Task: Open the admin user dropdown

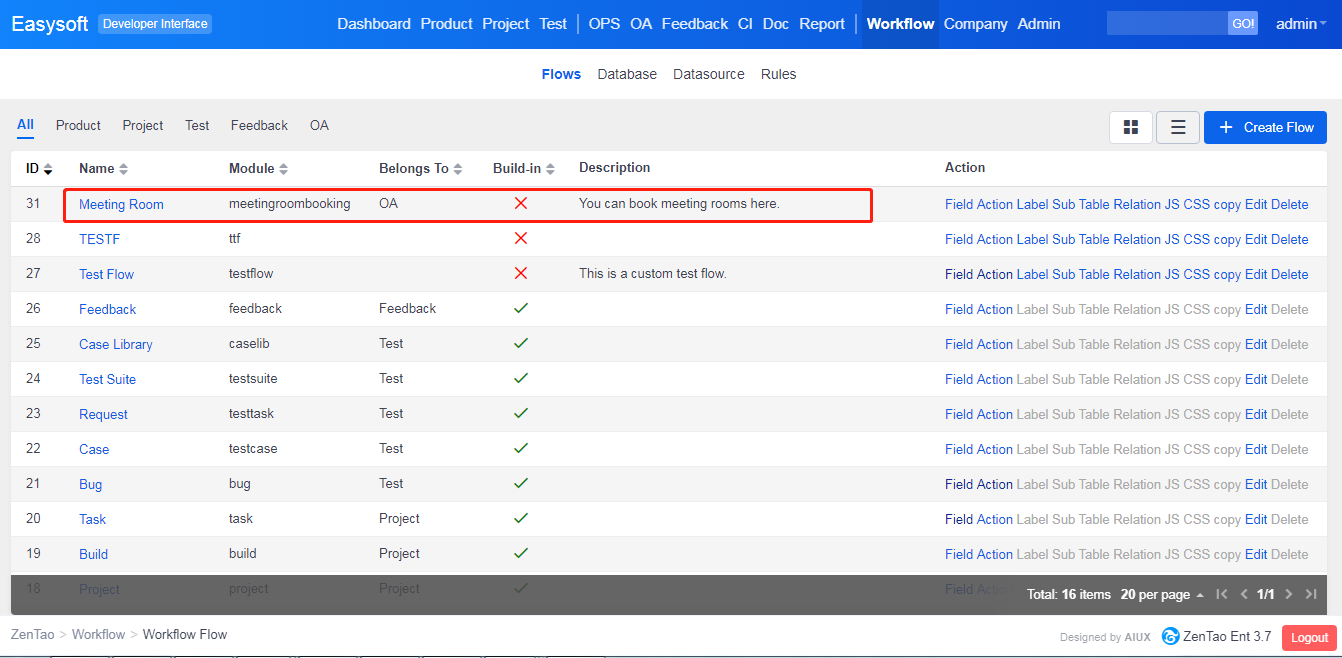Action: click(x=1300, y=24)
